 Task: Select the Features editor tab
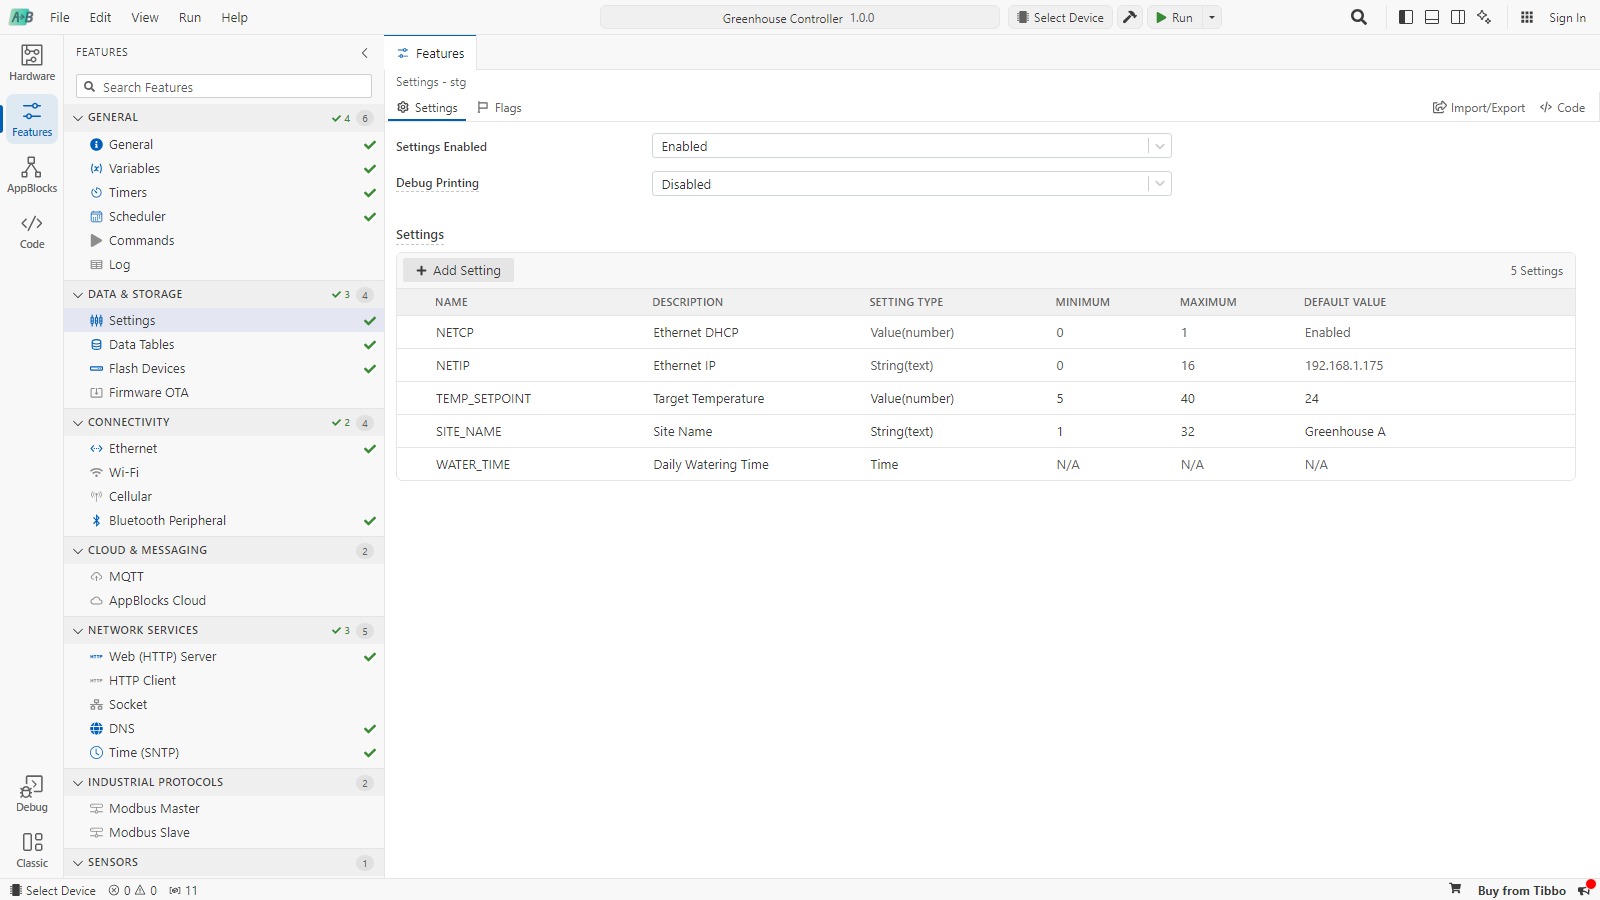point(431,53)
